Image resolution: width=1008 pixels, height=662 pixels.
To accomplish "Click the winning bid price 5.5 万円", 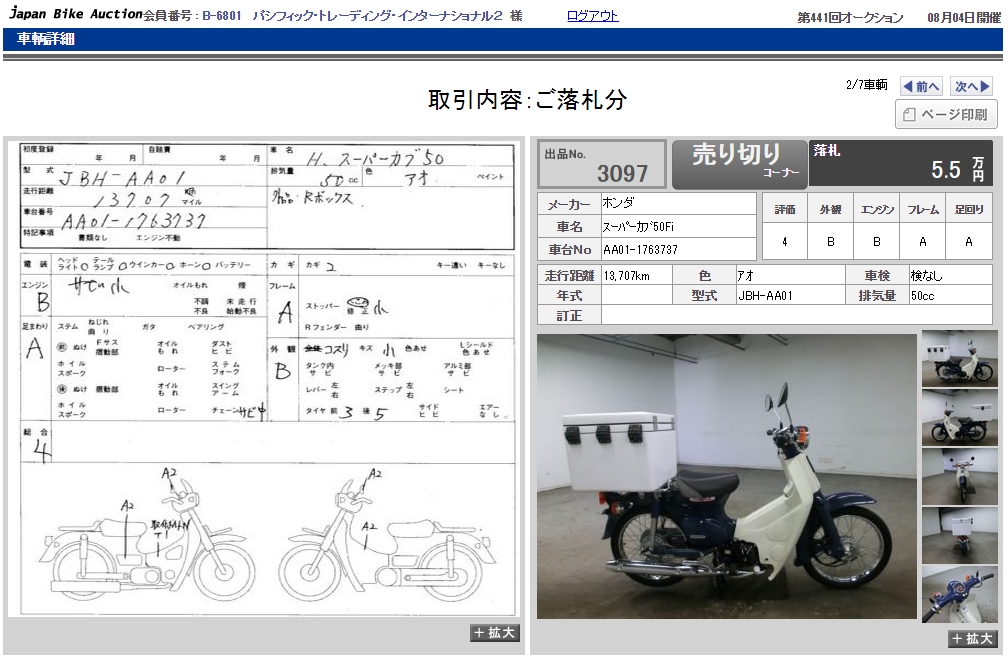I will point(958,170).
